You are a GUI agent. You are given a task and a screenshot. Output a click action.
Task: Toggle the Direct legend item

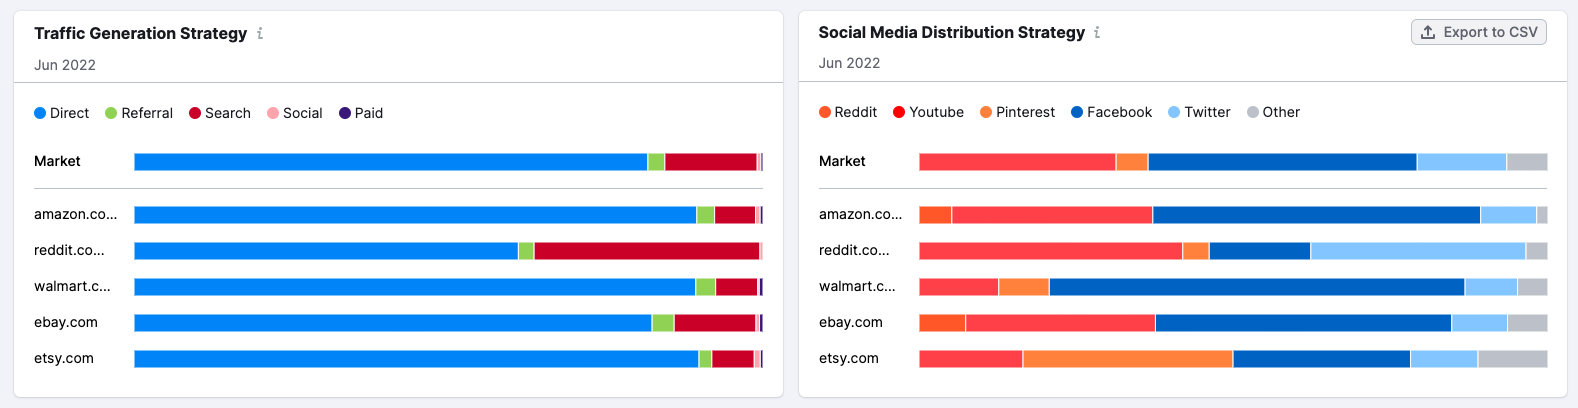61,113
